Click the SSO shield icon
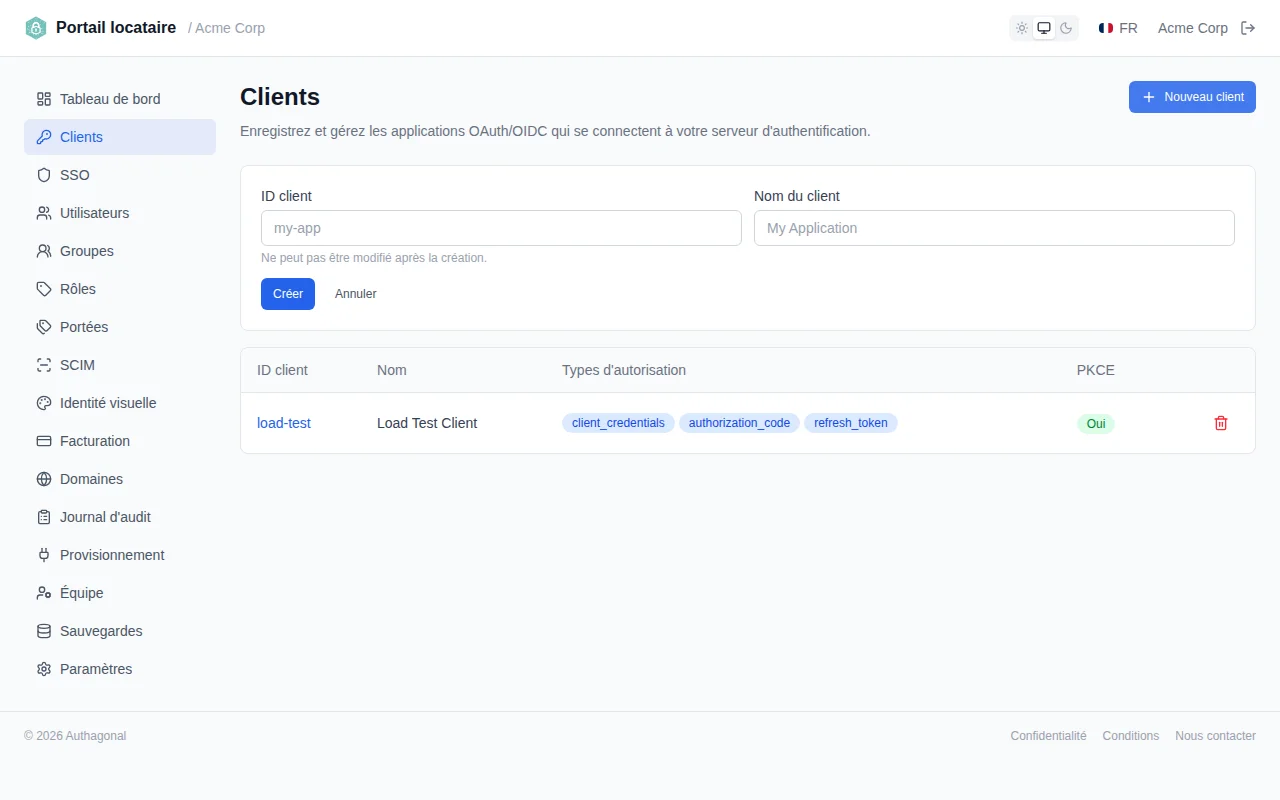This screenshot has width=1280, height=800. pyautogui.click(x=44, y=175)
